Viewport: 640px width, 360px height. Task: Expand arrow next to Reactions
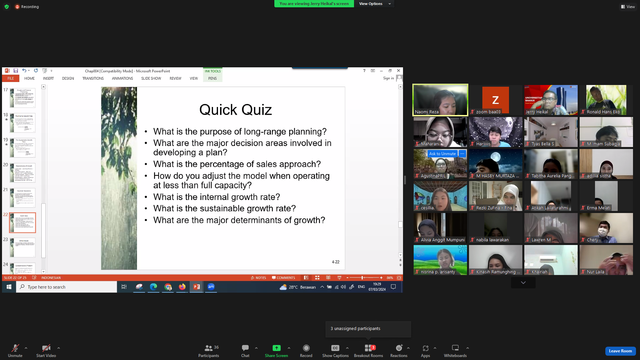tap(408, 348)
